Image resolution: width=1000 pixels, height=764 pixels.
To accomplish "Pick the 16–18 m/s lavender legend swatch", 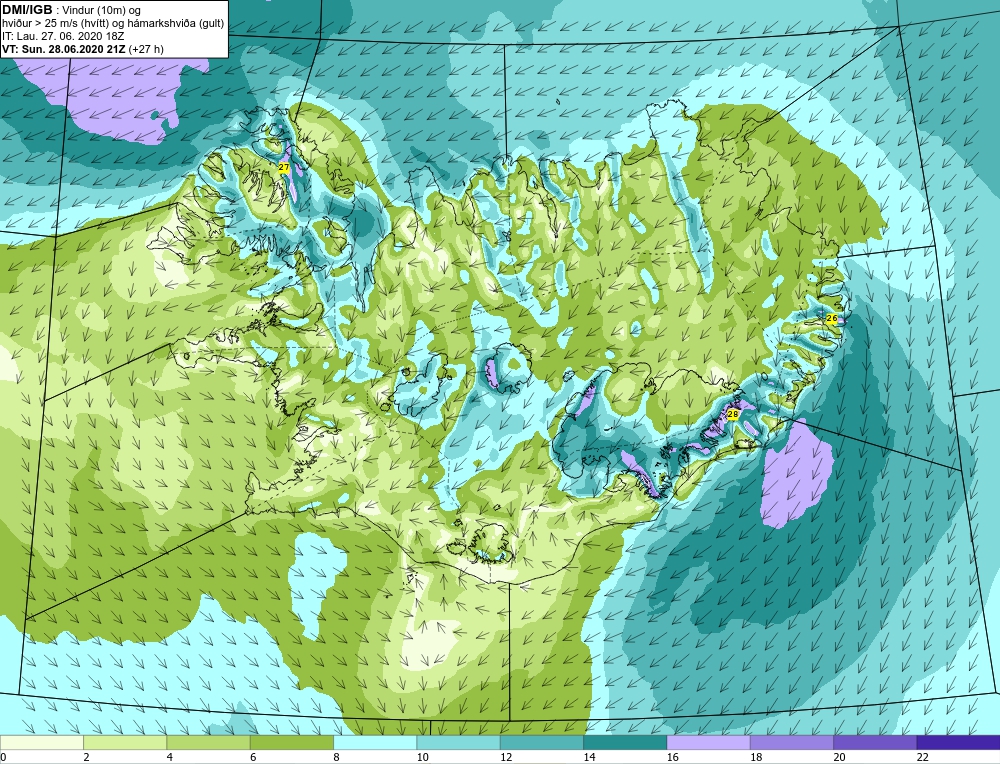I will point(709,742).
